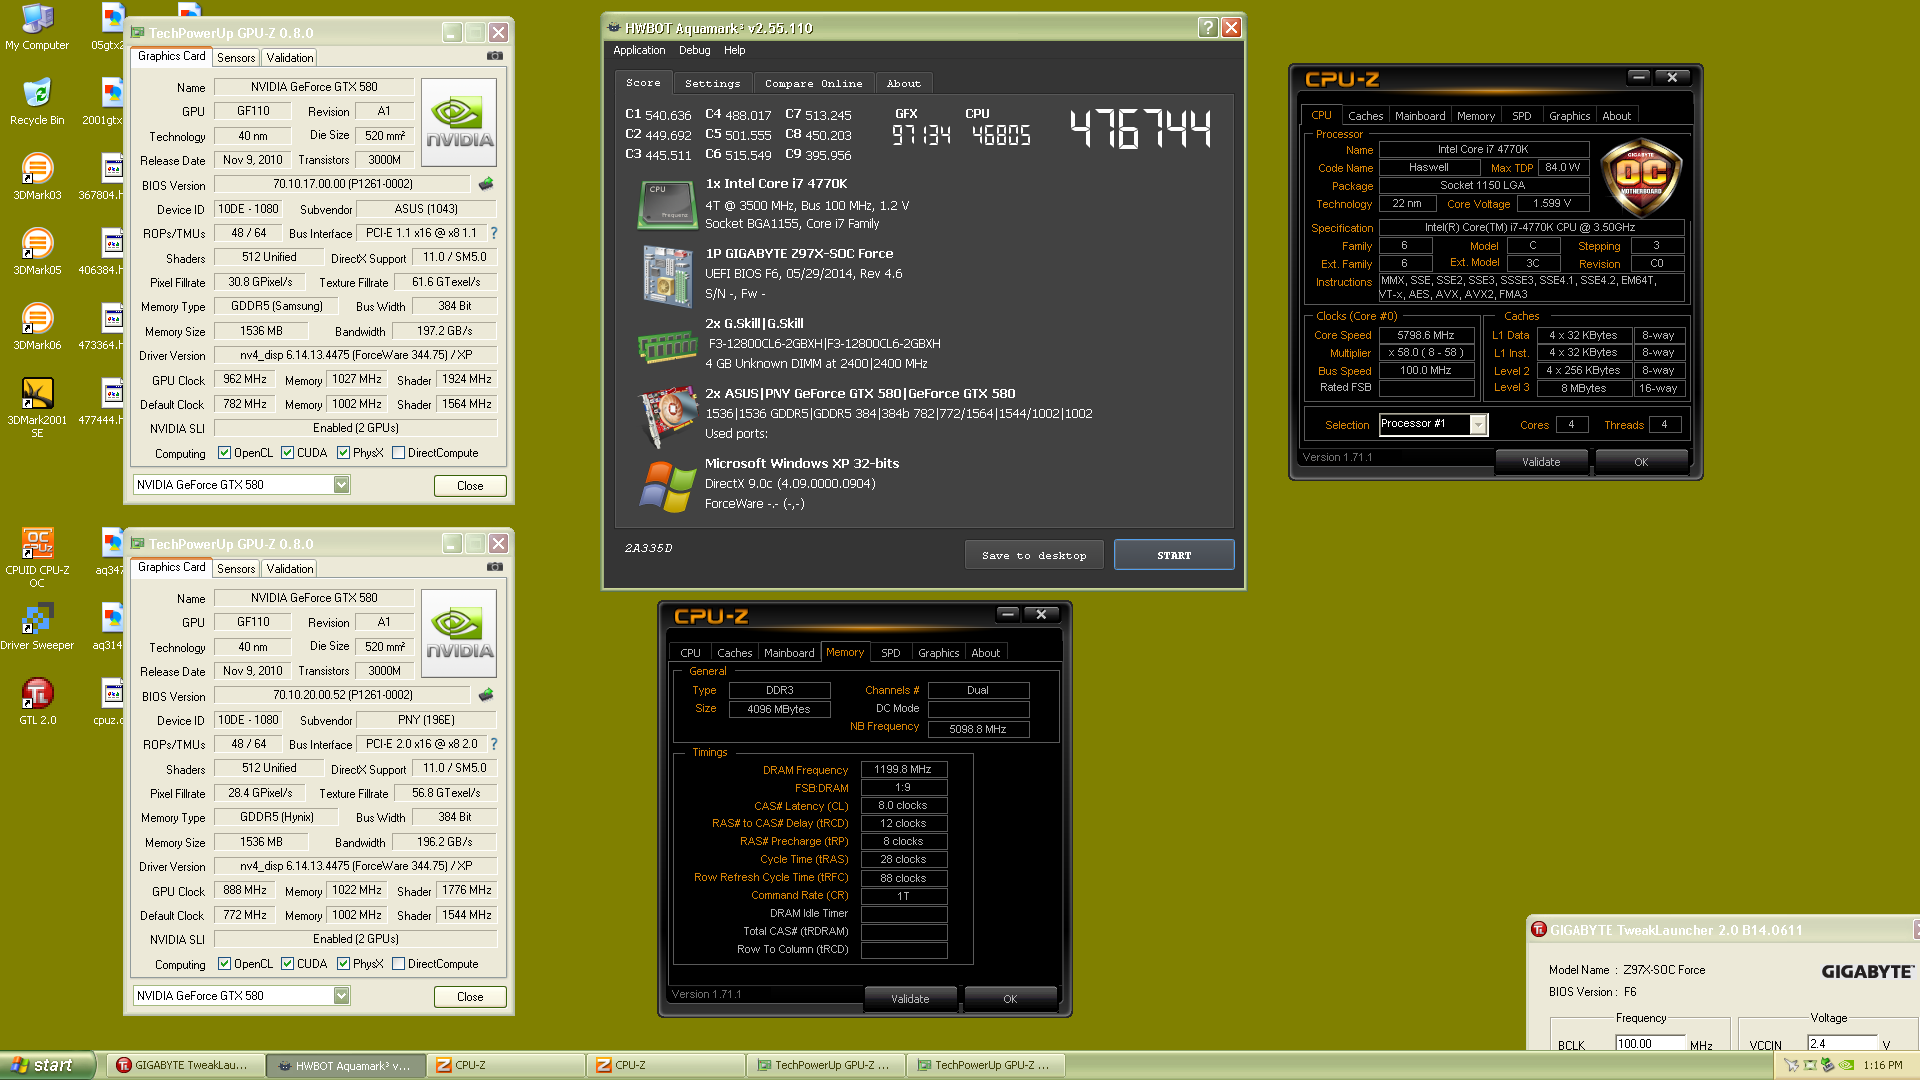This screenshot has height=1080, width=1920.
Task: Open SPD tab in memory CPU-Z window
Action: pos(890,653)
